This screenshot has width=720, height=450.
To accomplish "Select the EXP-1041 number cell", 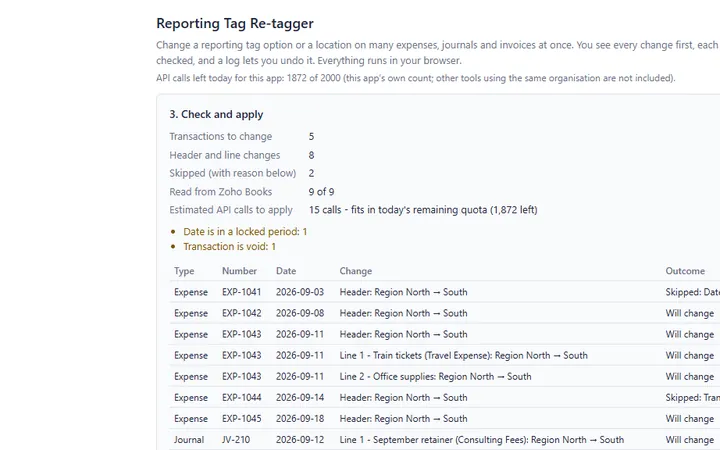I will coord(242,292).
